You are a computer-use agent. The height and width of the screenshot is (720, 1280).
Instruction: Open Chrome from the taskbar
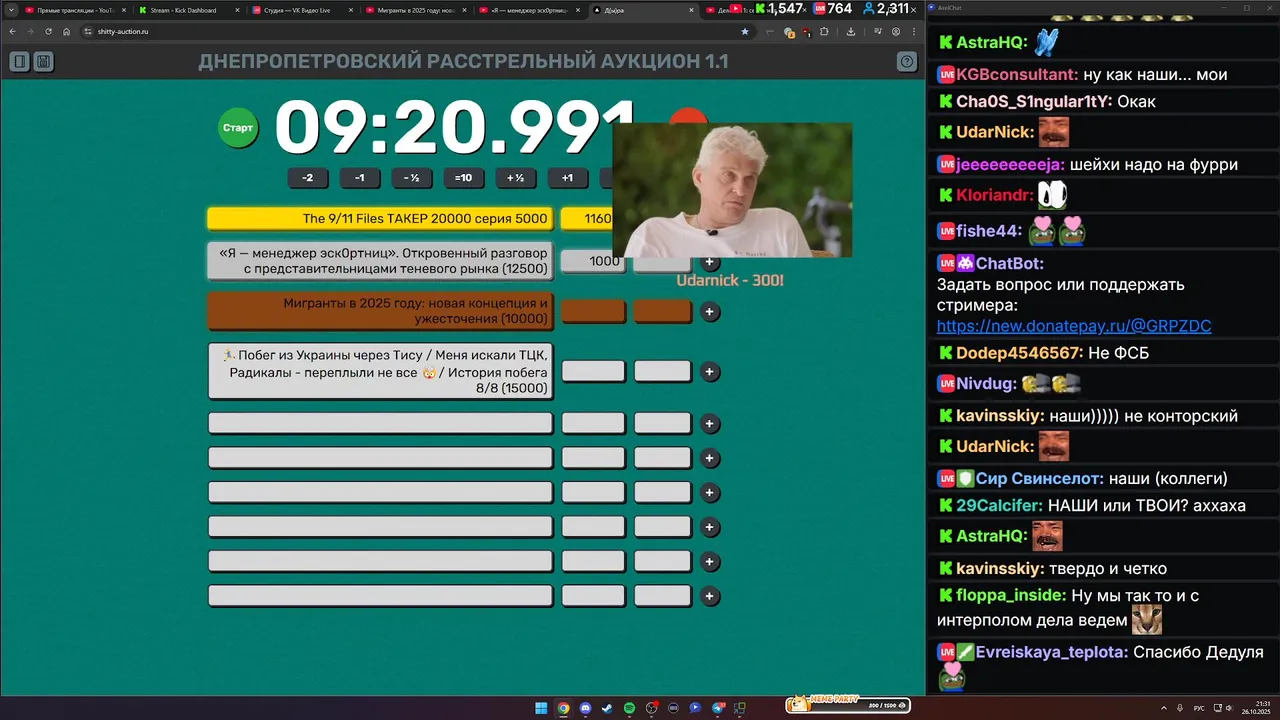(x=563, y=708)
